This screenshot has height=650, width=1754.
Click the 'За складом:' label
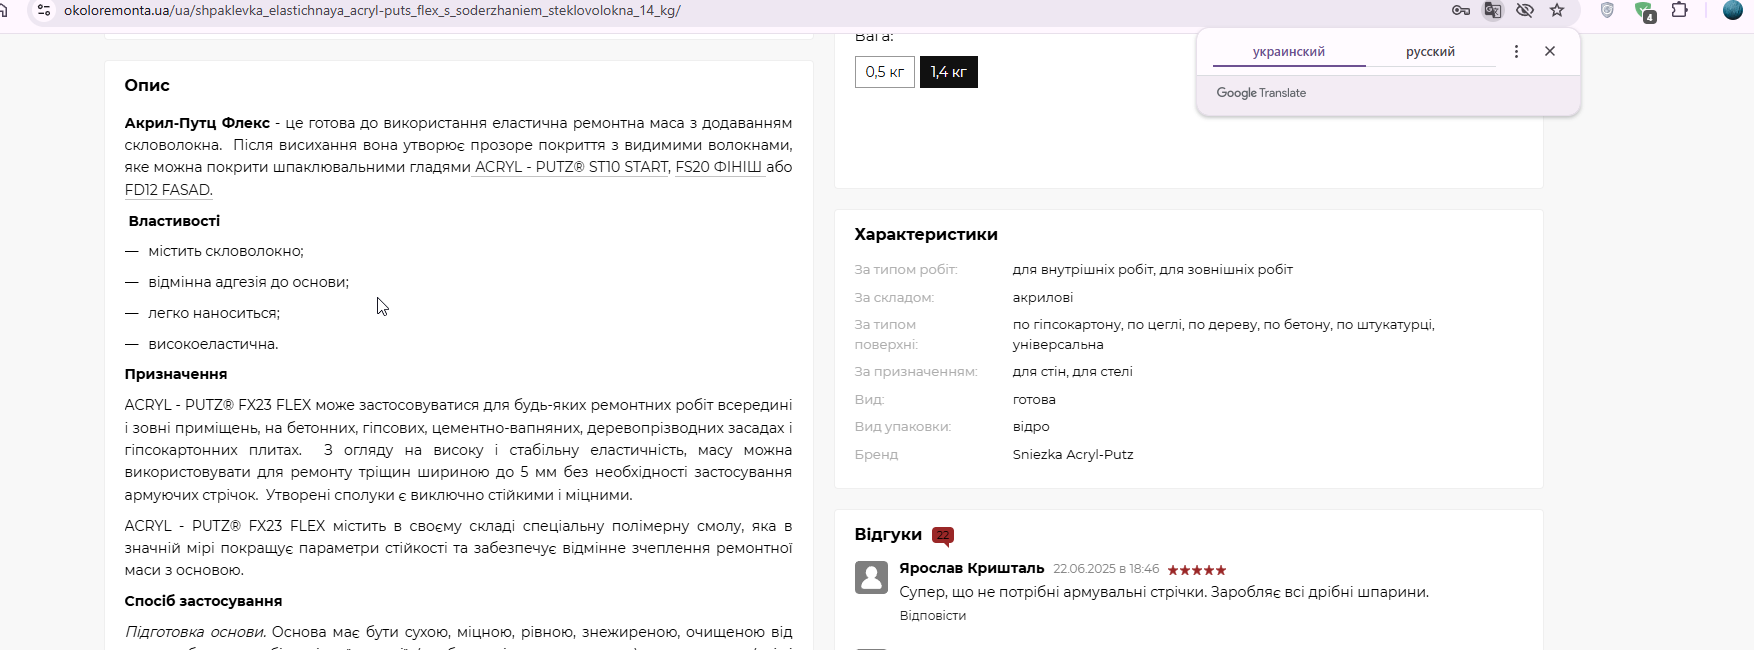coord(894,298)
